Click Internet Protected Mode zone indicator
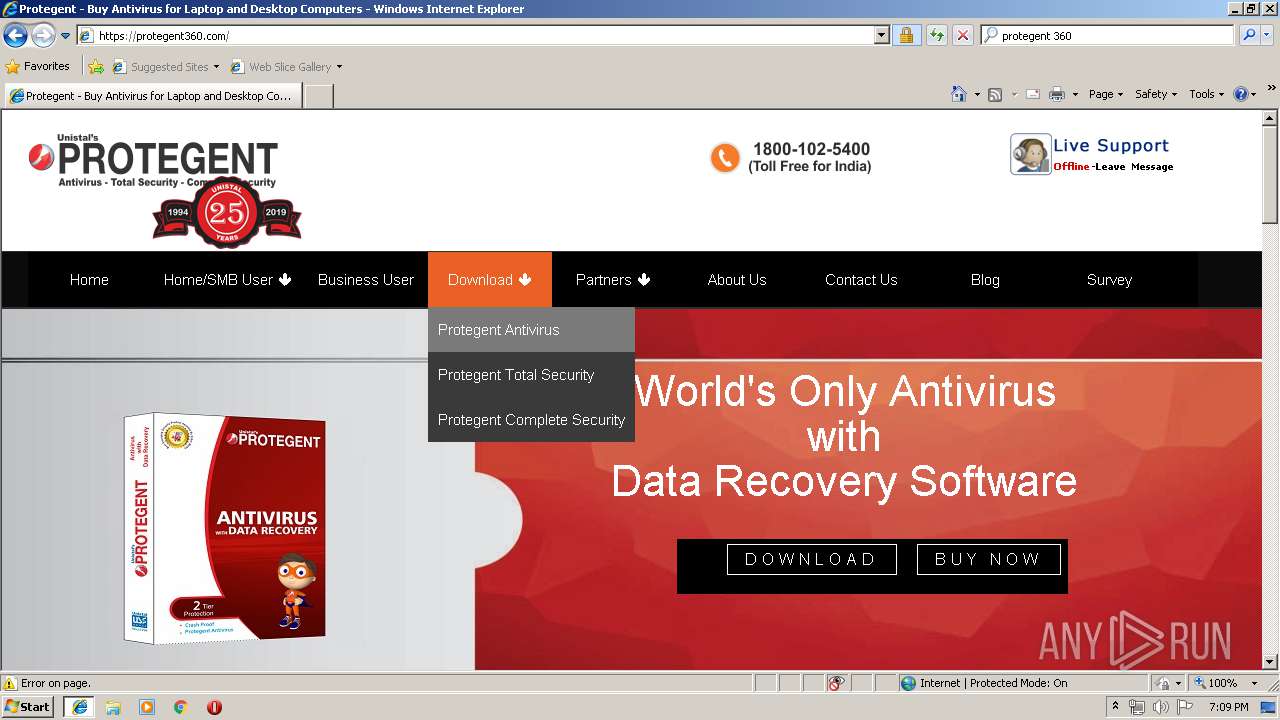 984,683
